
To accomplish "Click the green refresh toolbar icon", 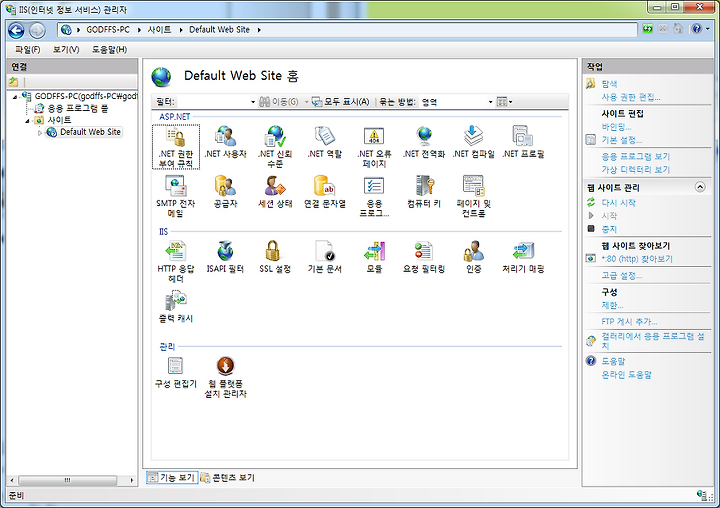I will (x=647, y=29).
